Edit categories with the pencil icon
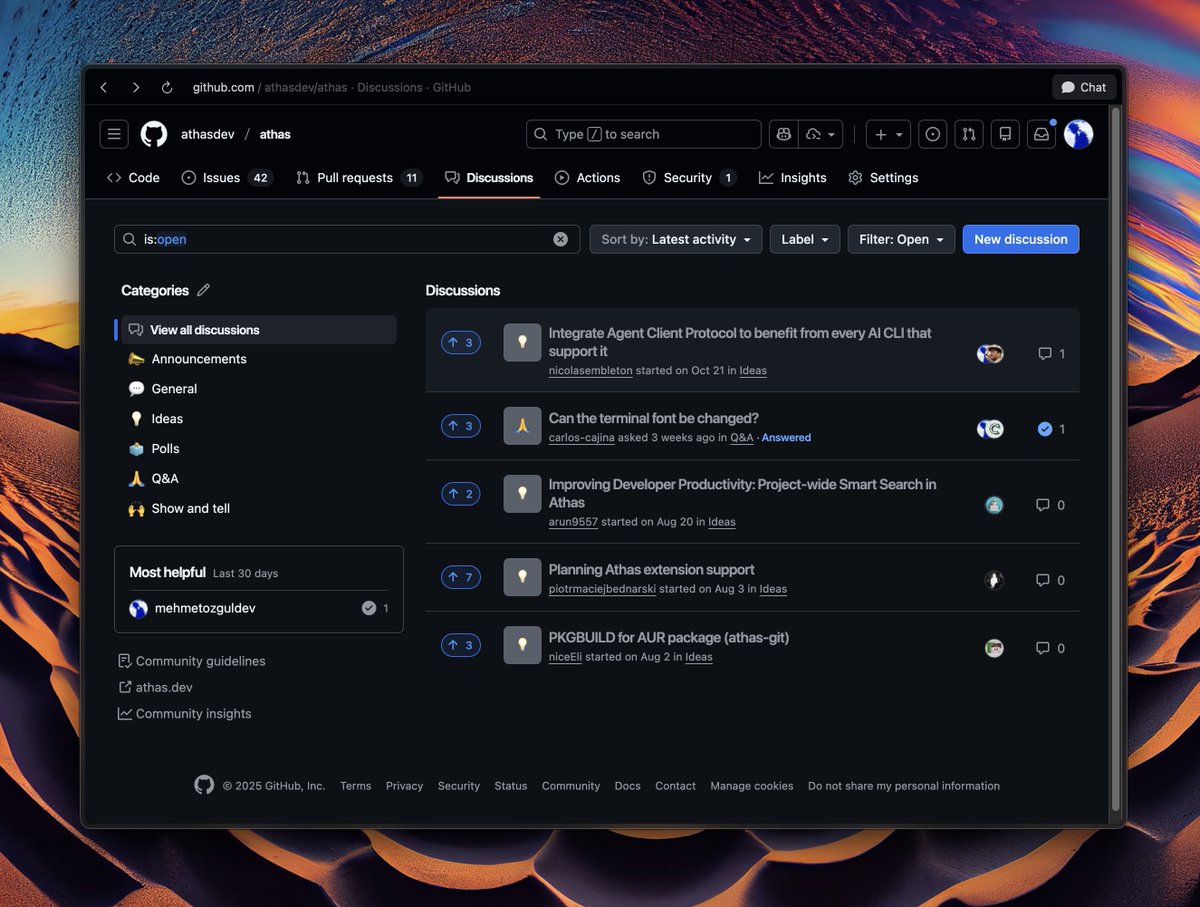 pos(203,290)
